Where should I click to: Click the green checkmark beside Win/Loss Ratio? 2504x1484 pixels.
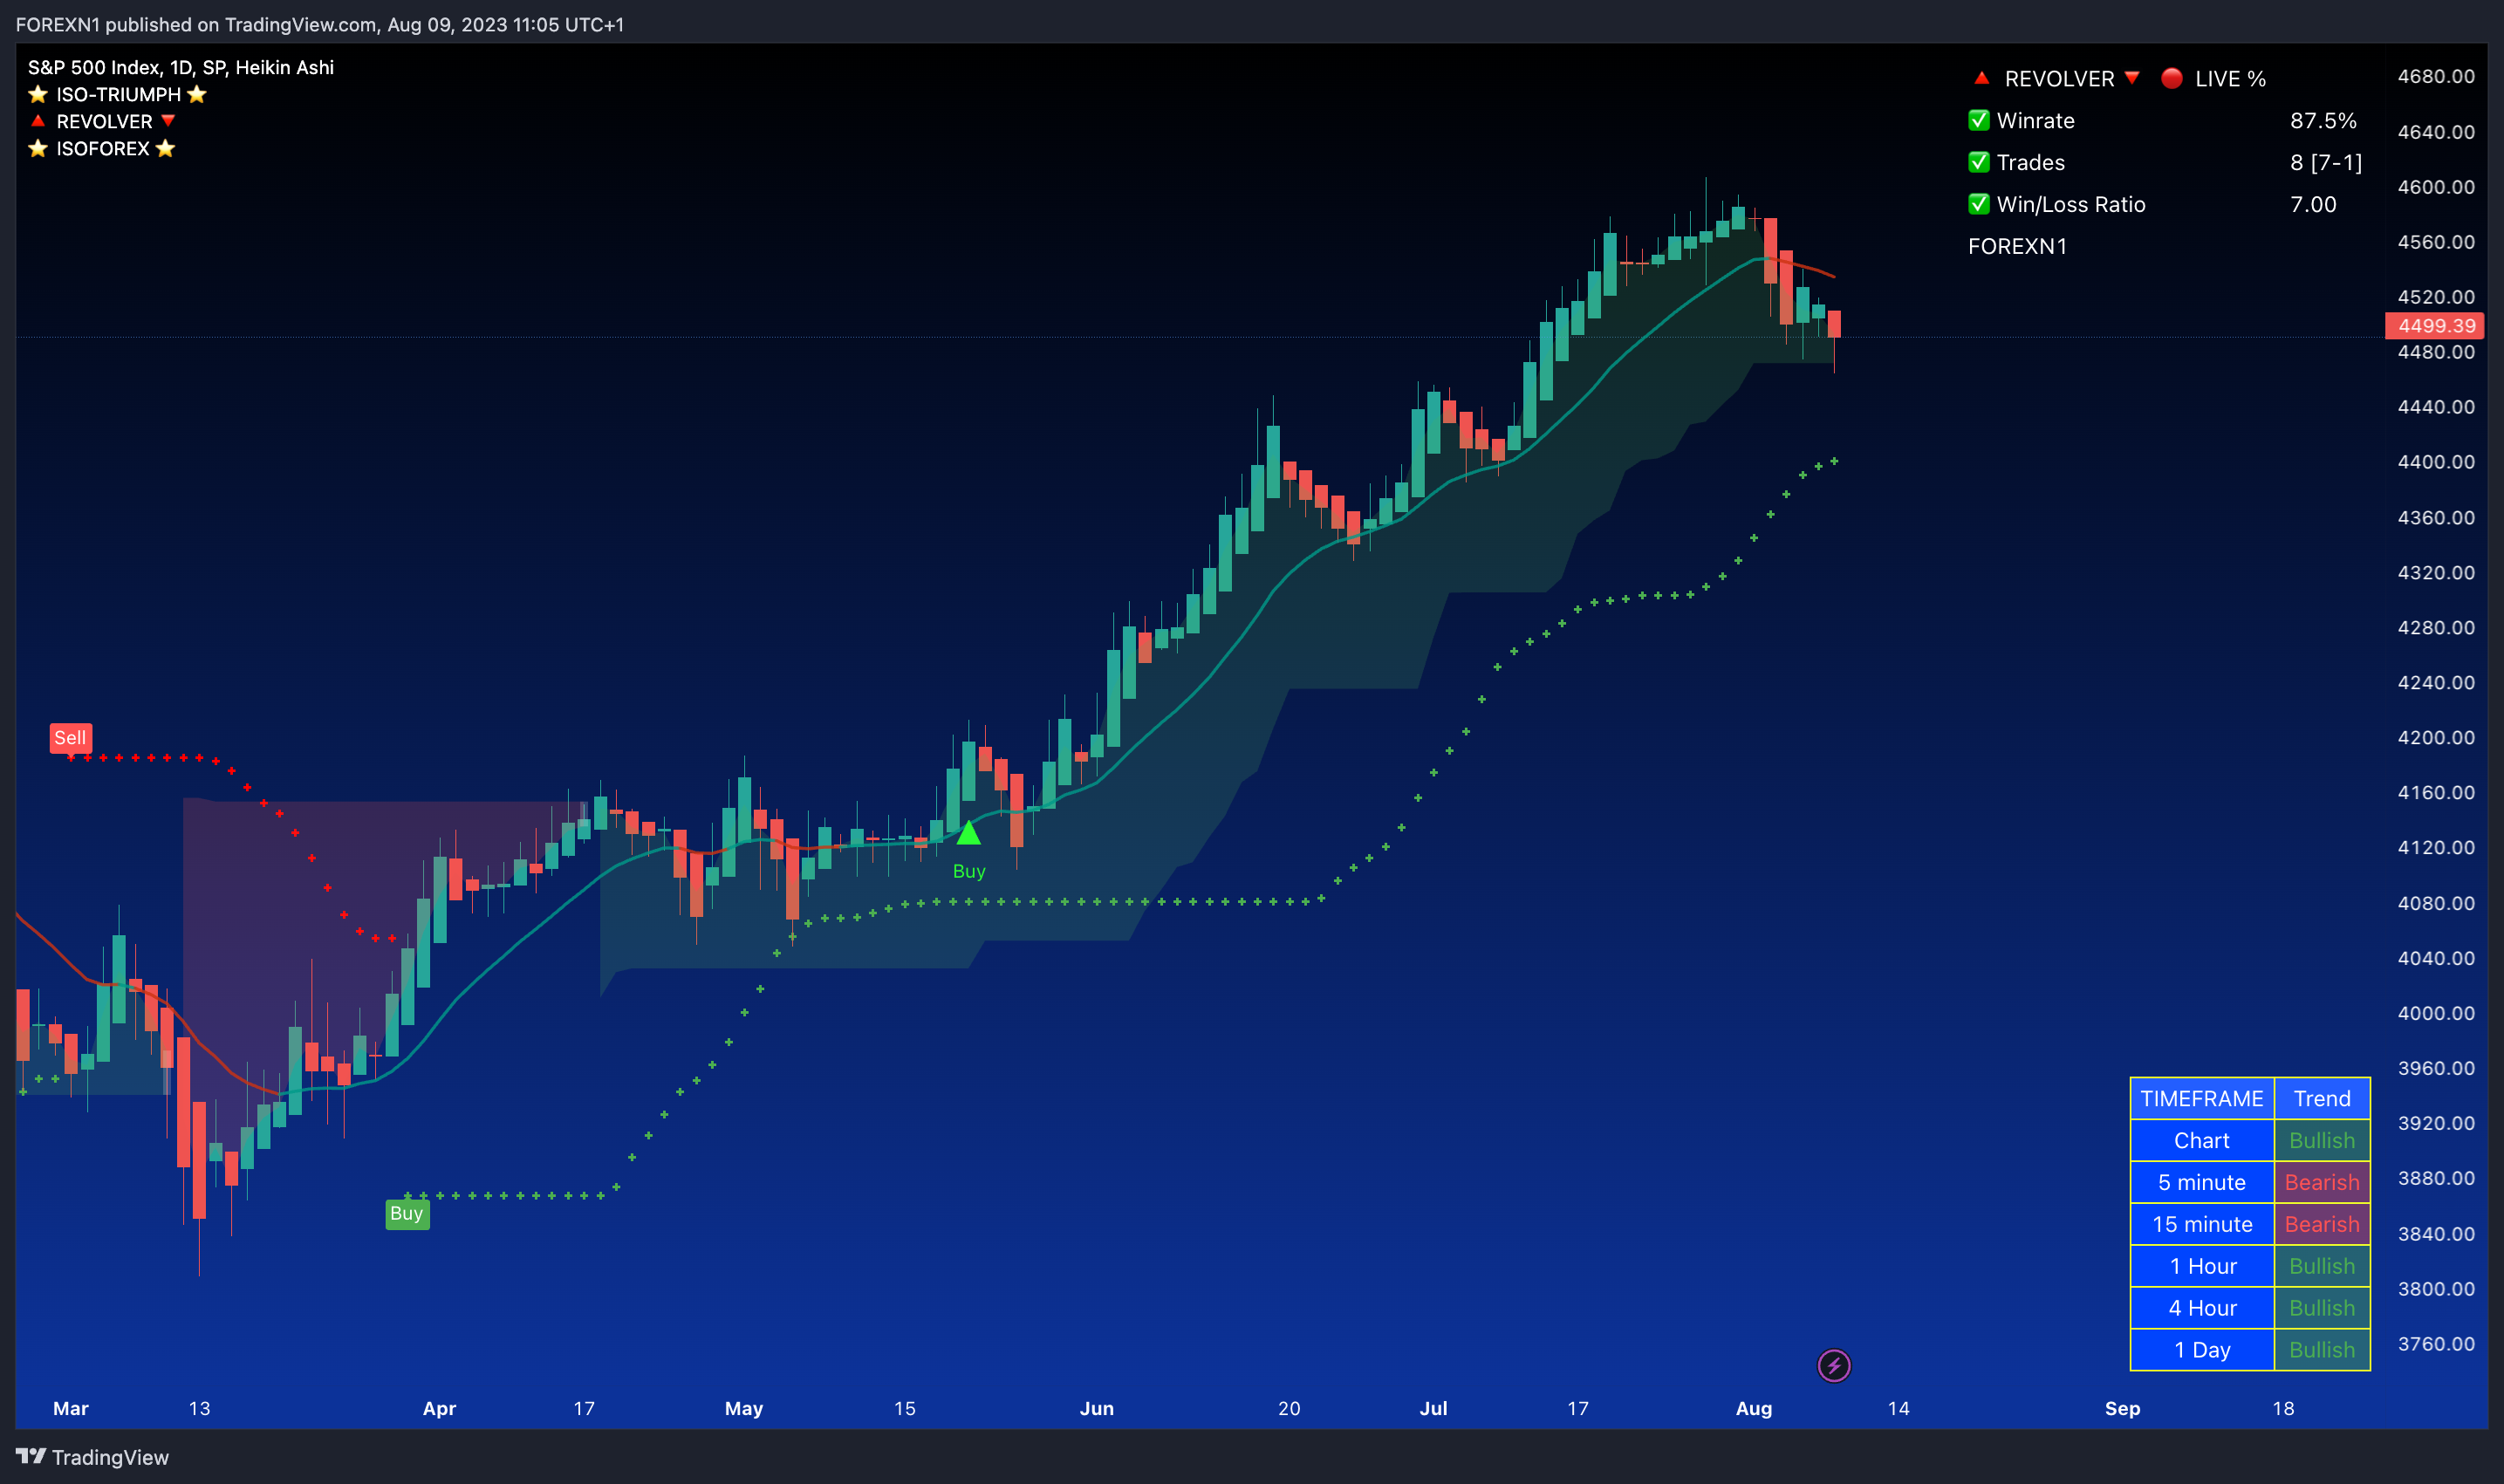[x=1979, y=204]
